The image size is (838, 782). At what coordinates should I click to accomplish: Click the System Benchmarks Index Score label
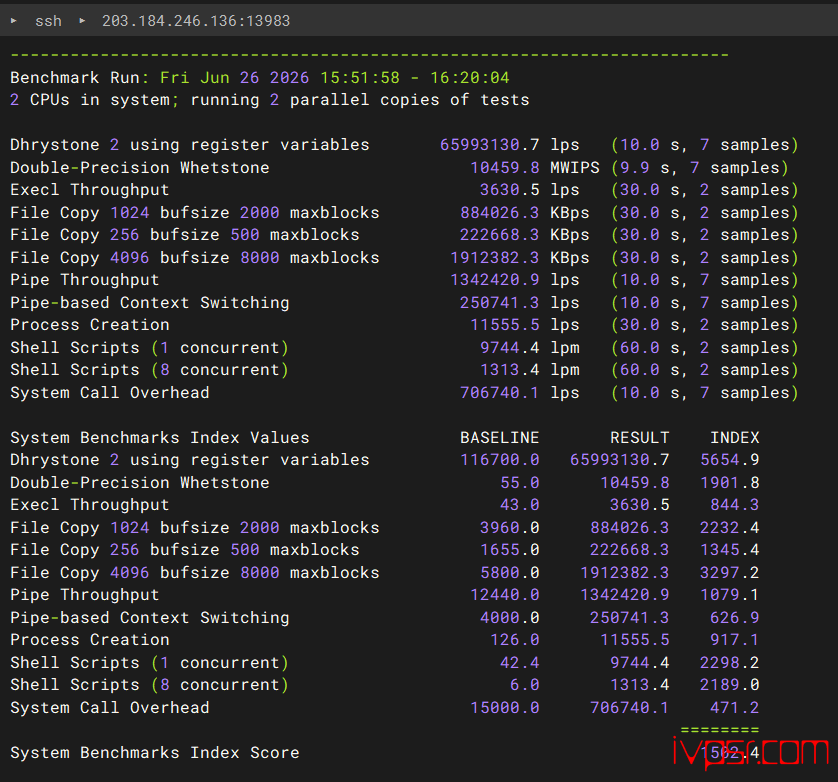point(155,753)
